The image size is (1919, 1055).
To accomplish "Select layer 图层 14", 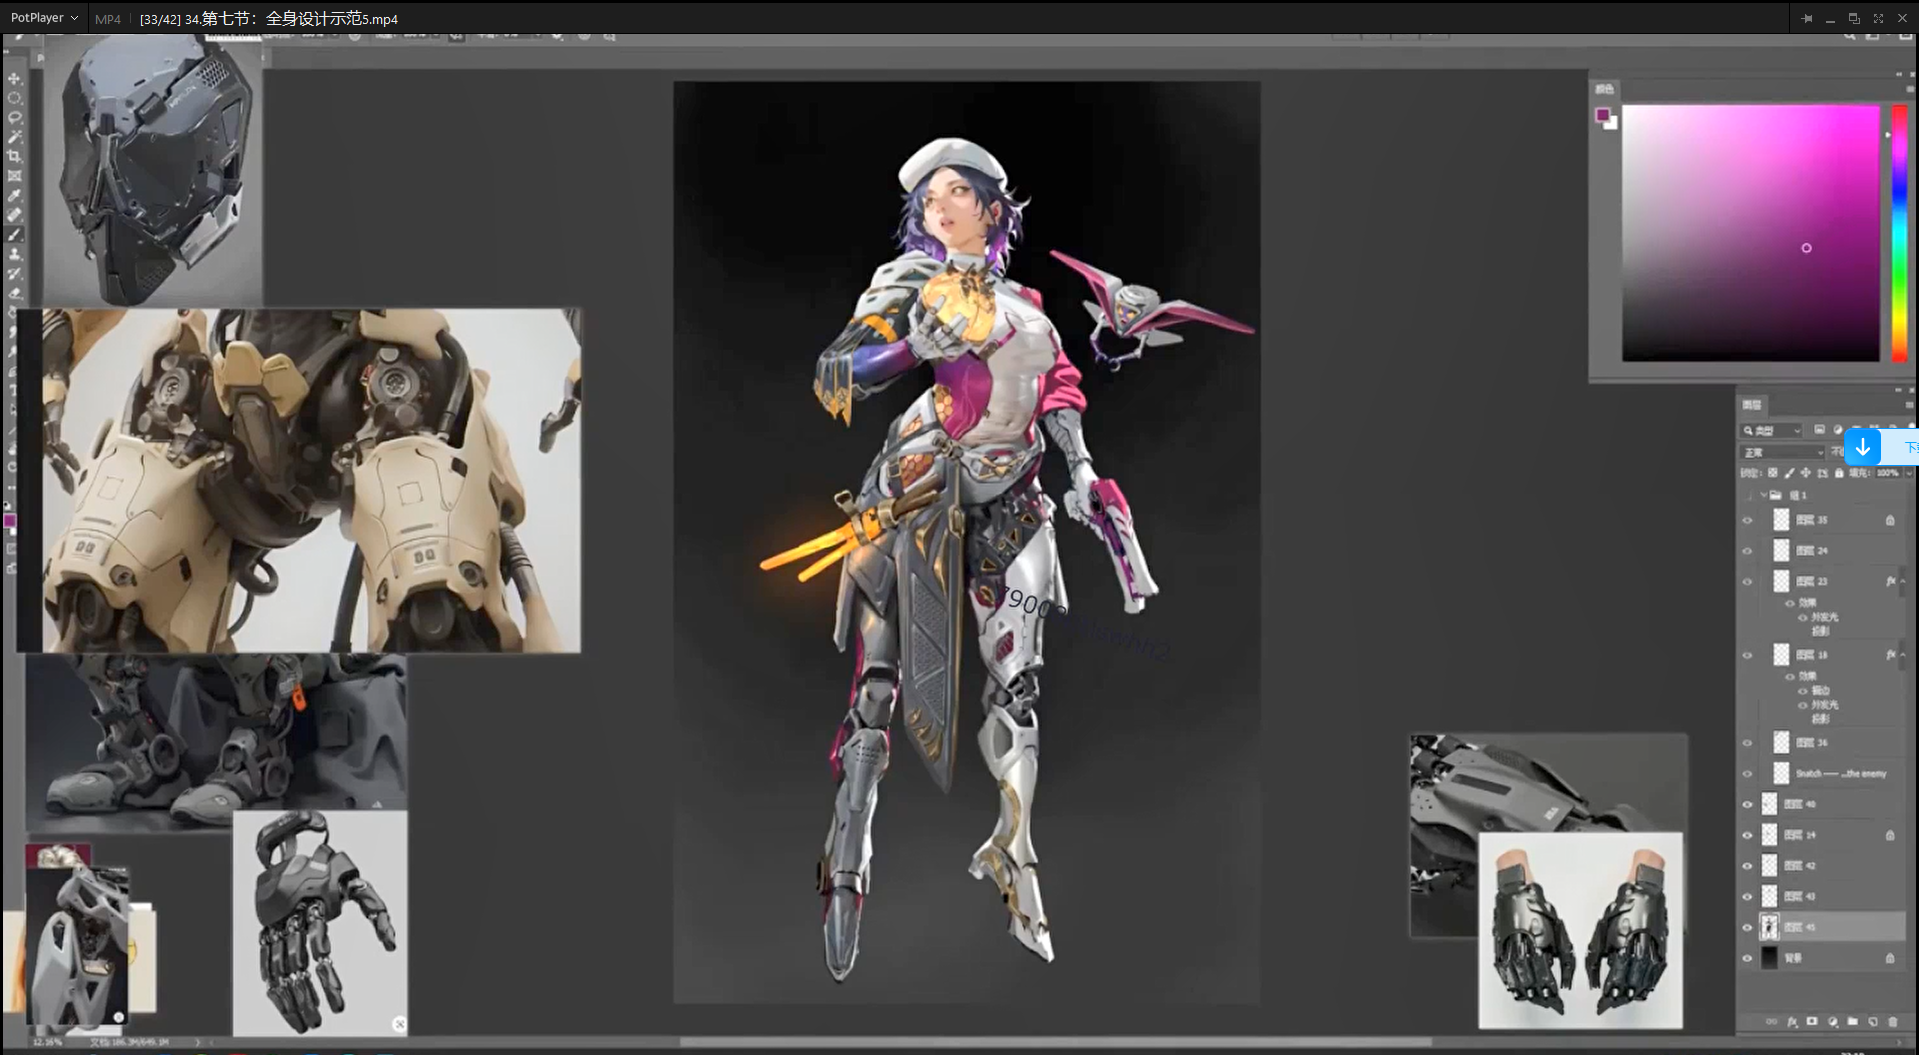I will pyautogui.click(x=1830, y=835).
